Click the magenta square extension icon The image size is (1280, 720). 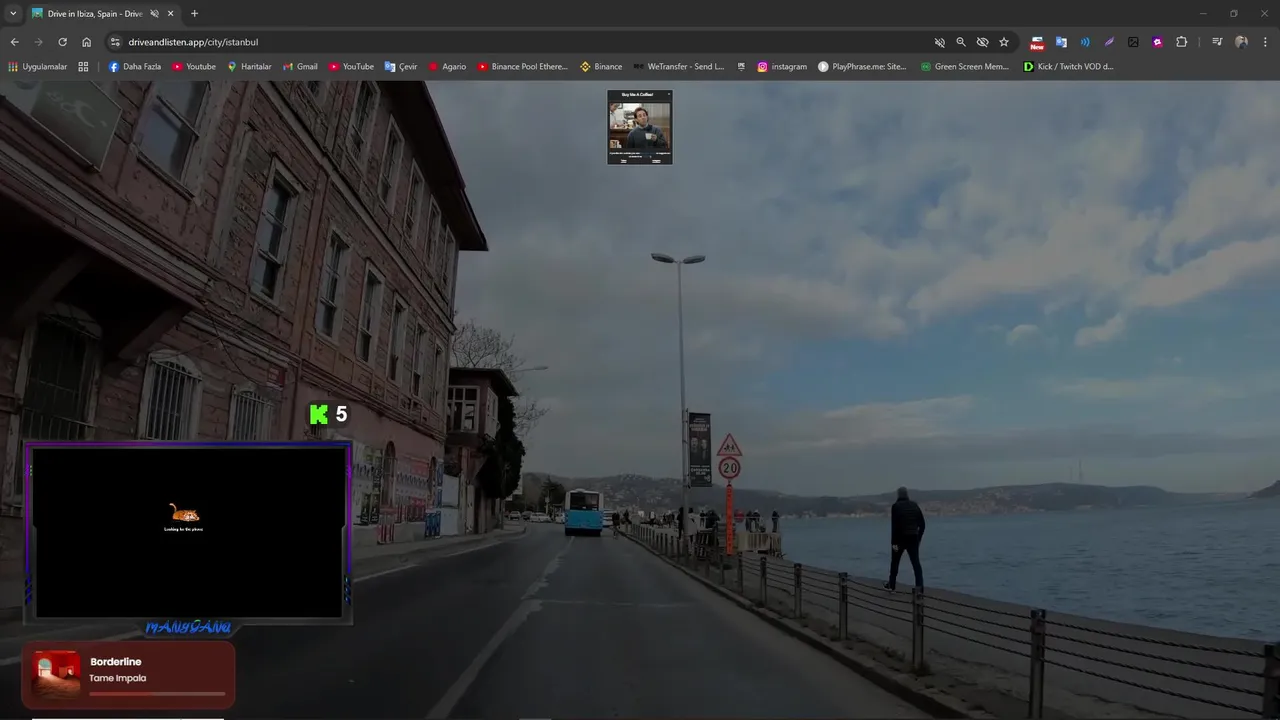pyautogui.click(x=1157, y=42)
